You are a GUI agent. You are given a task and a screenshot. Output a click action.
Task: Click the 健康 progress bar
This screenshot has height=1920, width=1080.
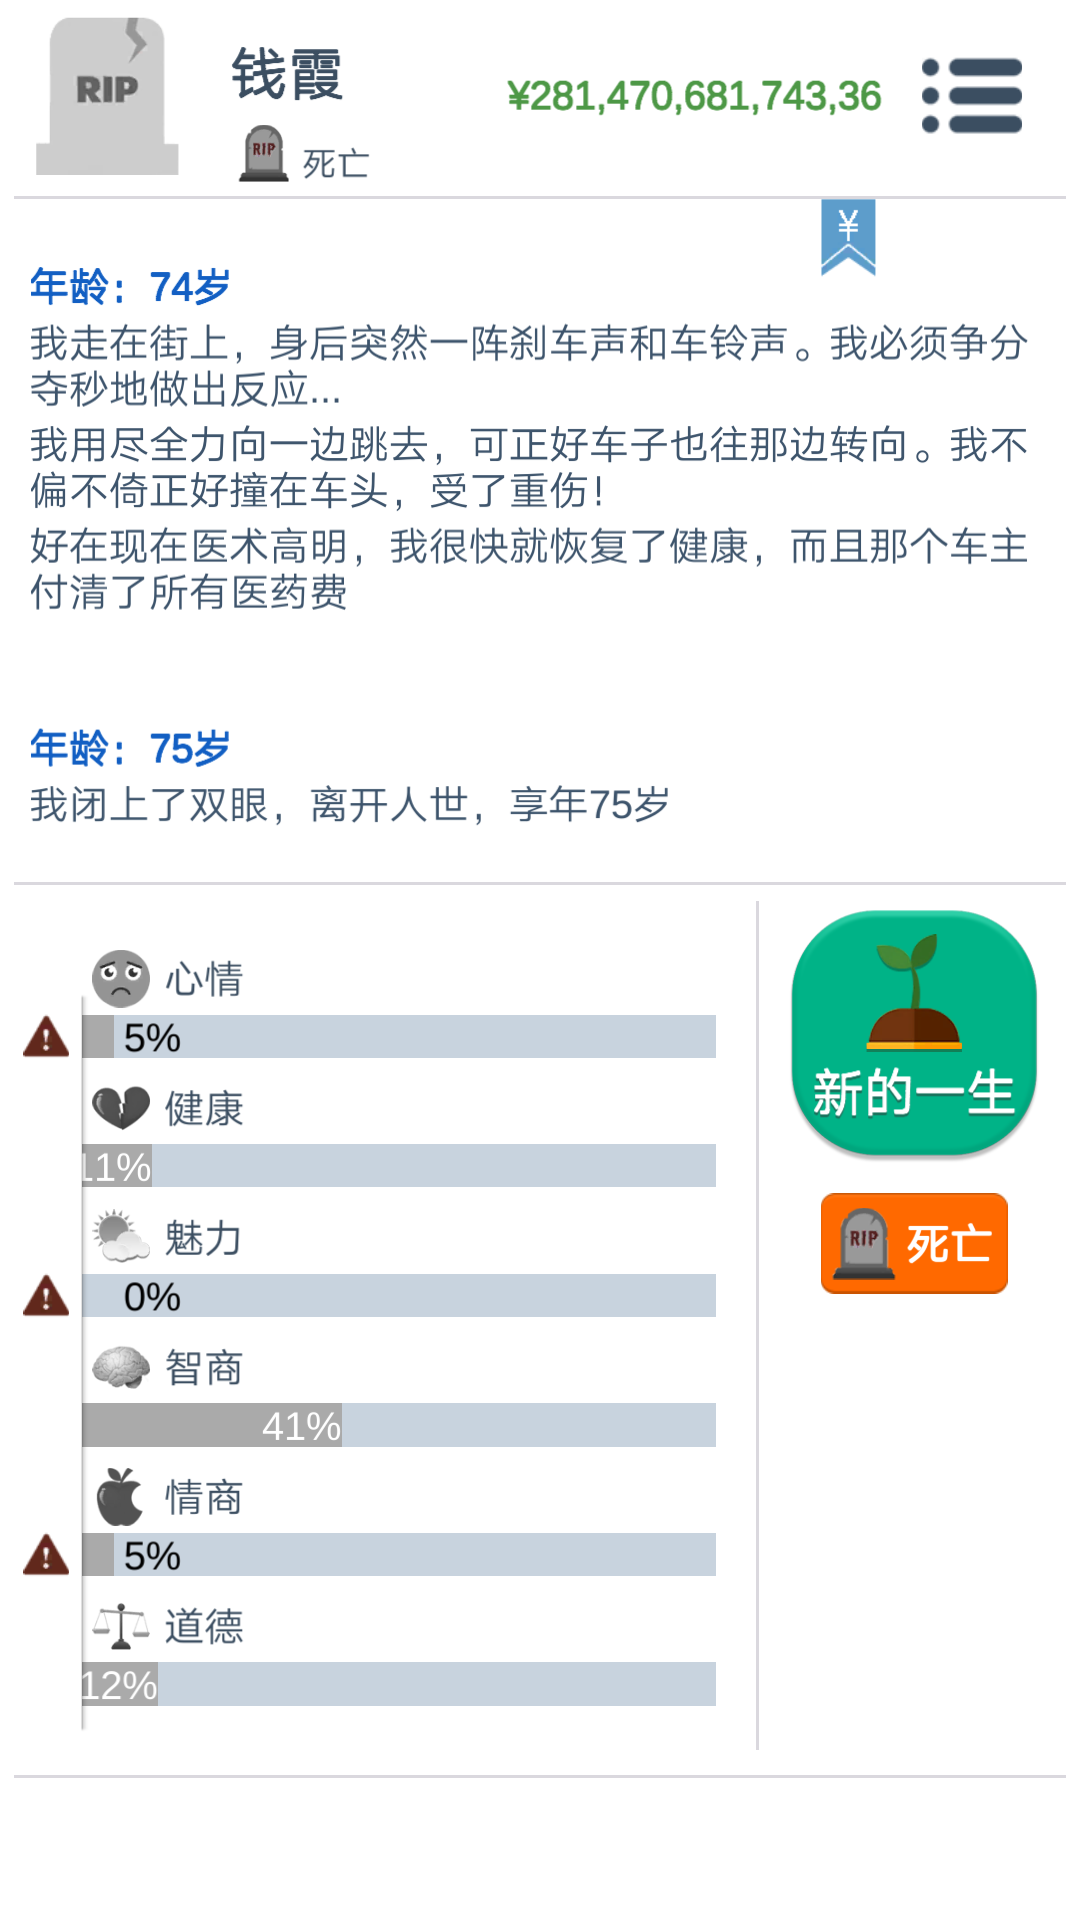(399, 1166)
